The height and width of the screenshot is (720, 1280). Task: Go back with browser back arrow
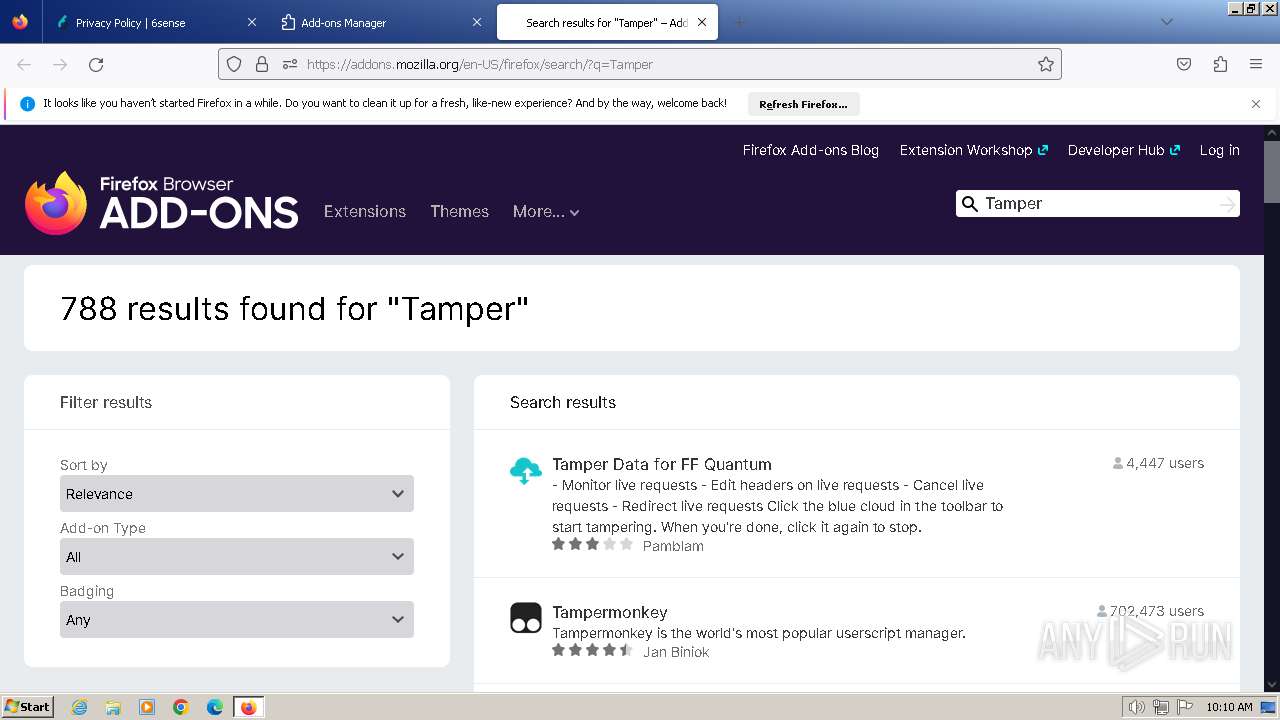(24, 64)
